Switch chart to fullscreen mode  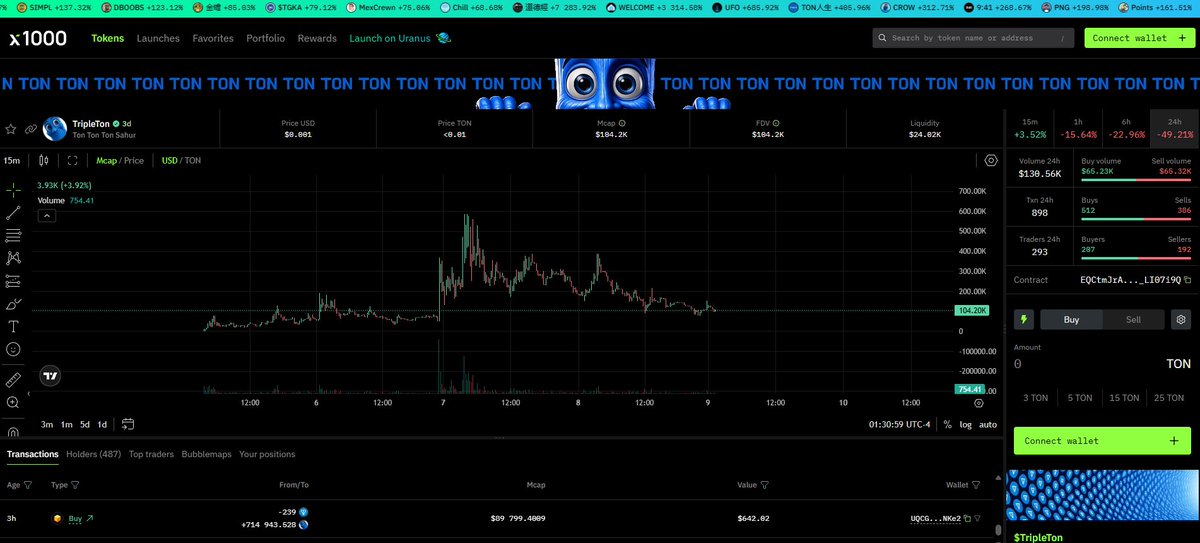click(72, 160)
